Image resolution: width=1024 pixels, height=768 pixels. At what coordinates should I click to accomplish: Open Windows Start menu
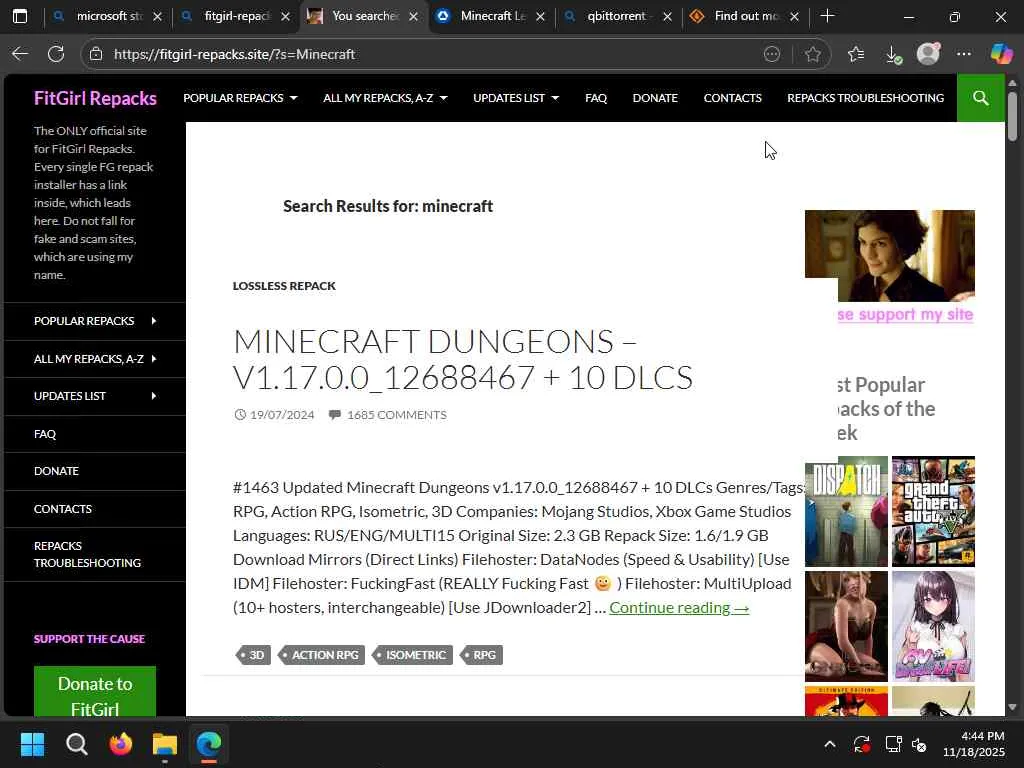tap(32, 744)
